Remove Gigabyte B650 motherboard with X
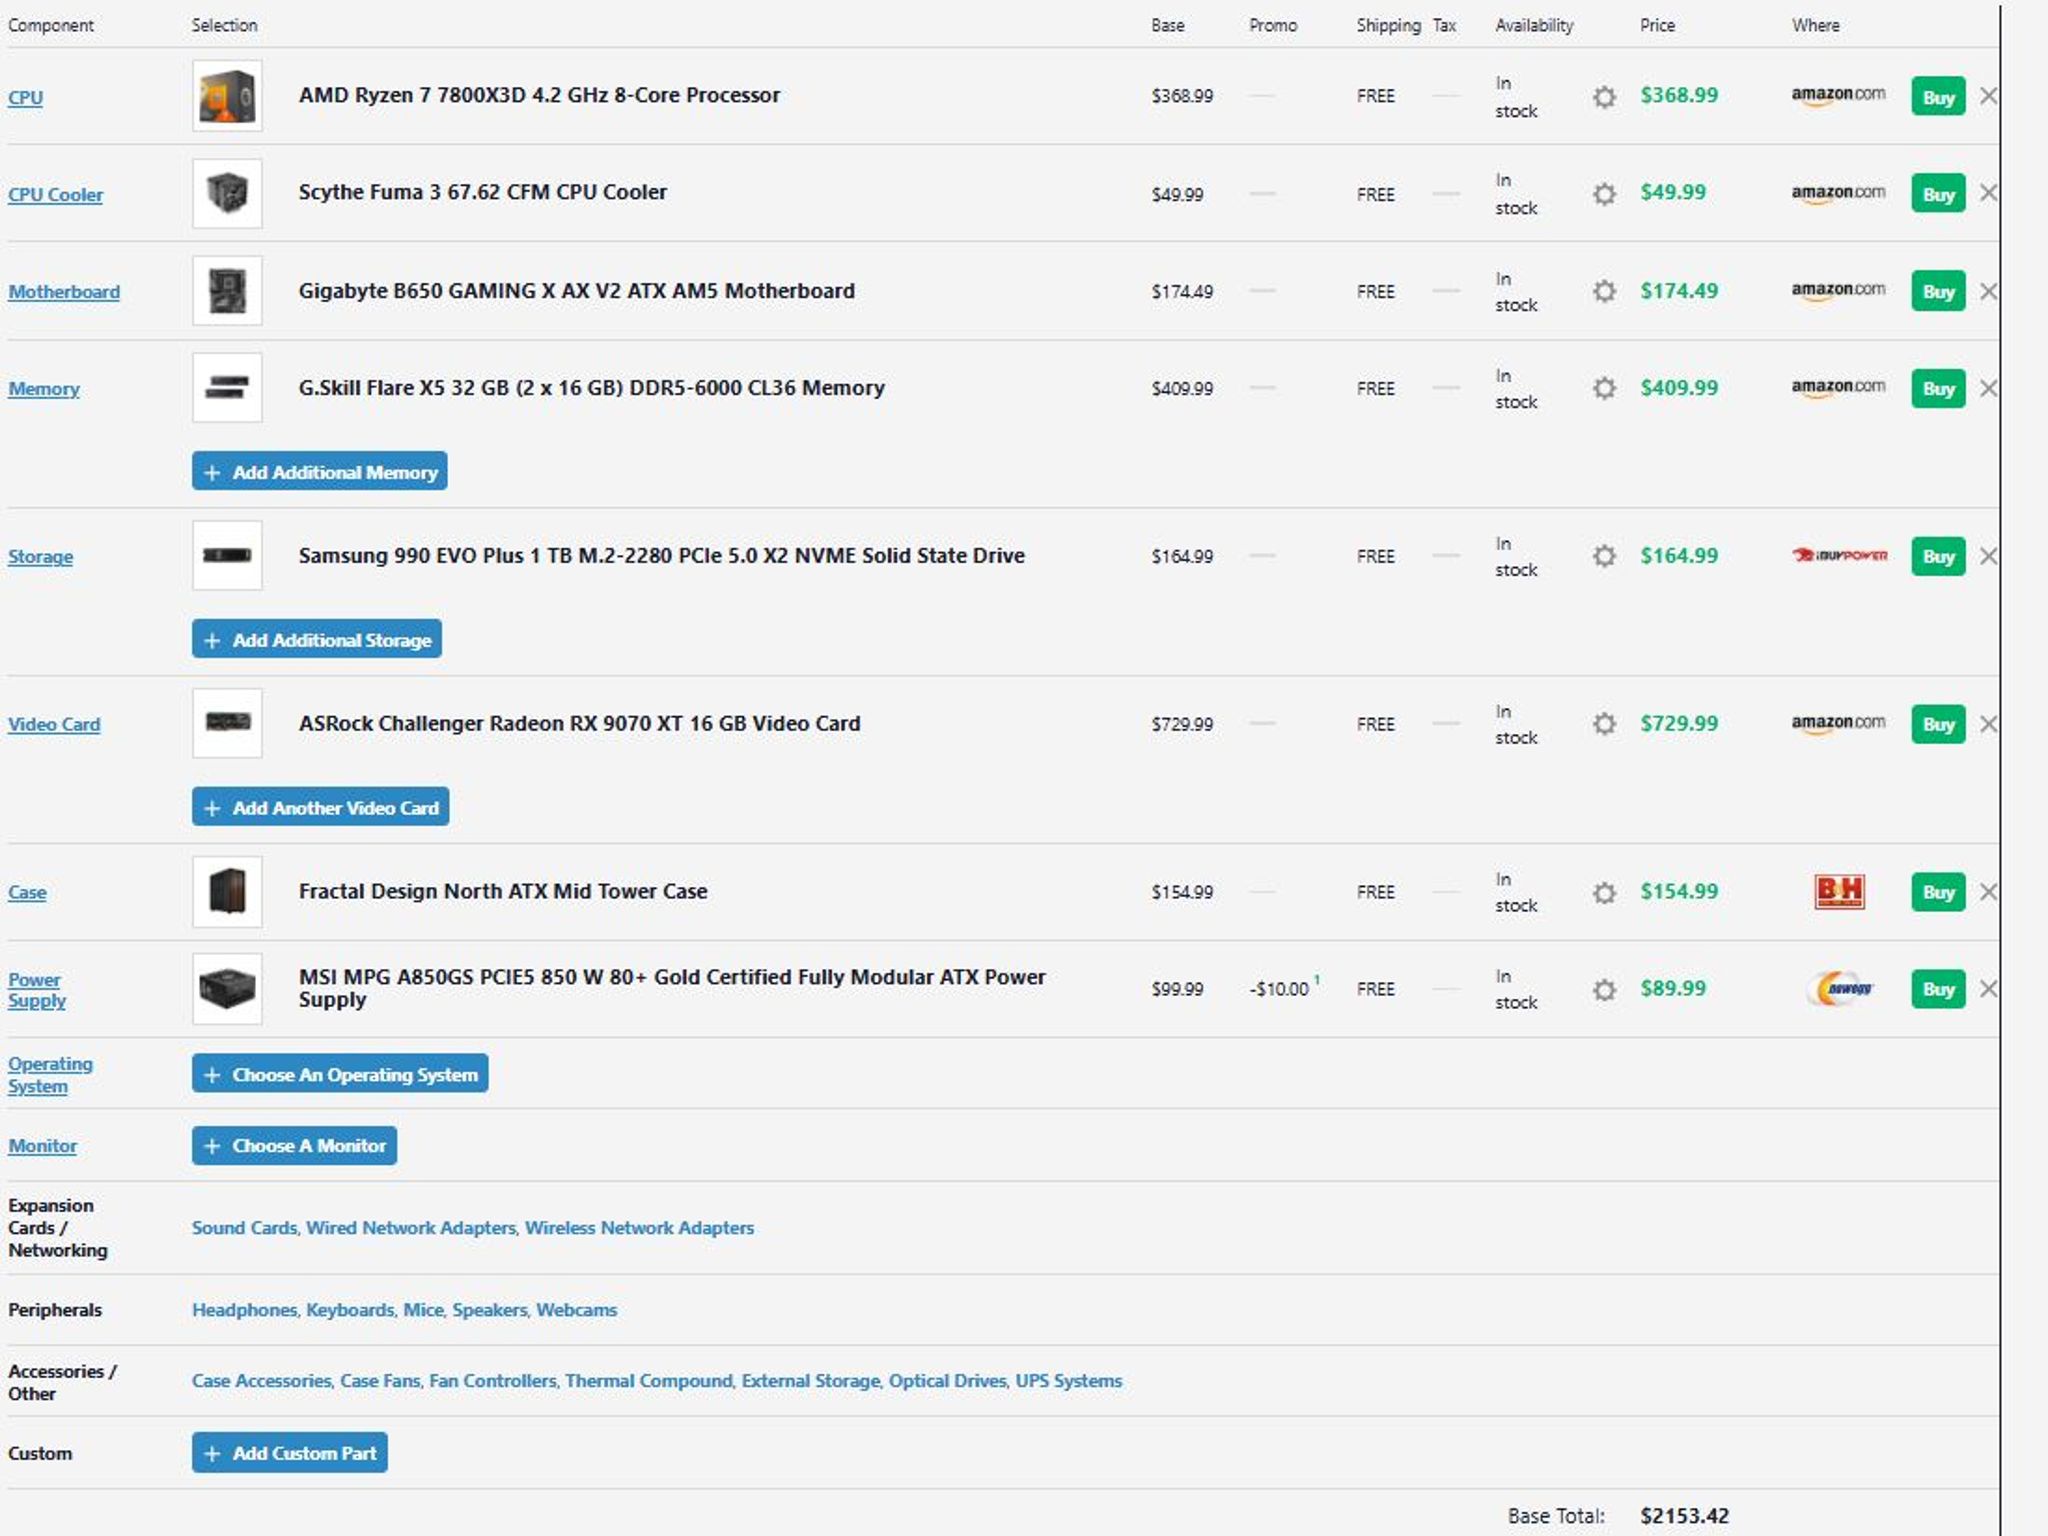The height and width of the screenshot is (1536, 2048). point(1988,291)
